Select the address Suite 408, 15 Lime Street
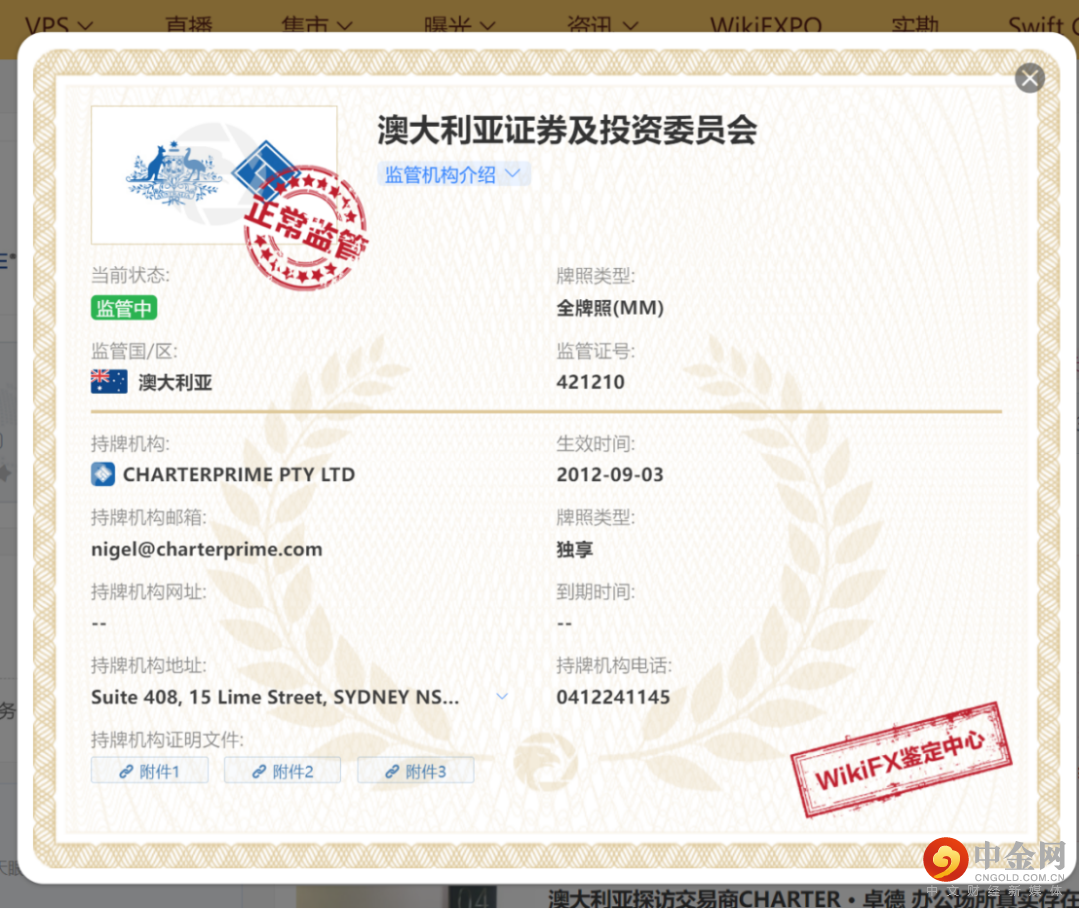Image resolution: width=1080 pixels, height=909 pixels. pos(275,697)
